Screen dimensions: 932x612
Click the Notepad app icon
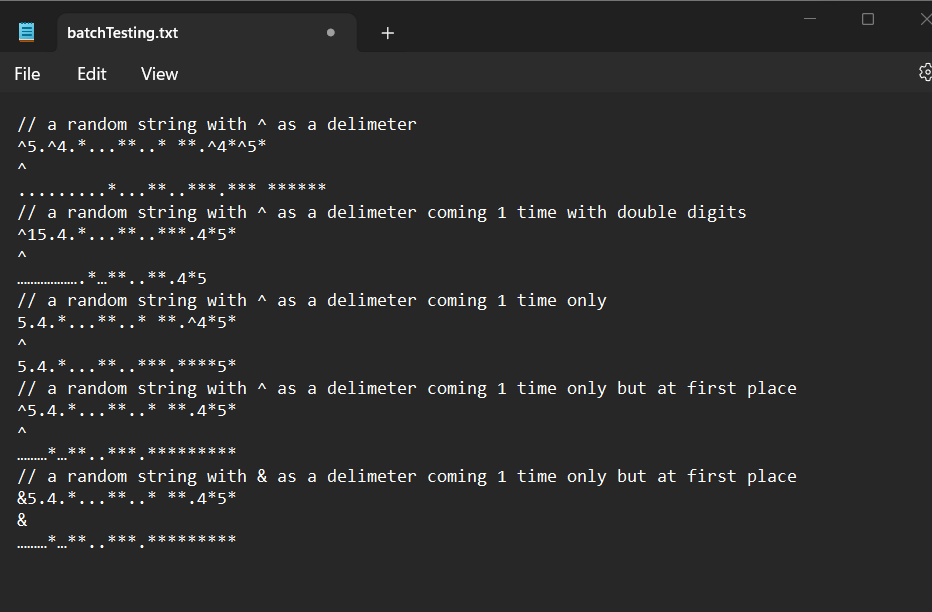tap(27, 31)
